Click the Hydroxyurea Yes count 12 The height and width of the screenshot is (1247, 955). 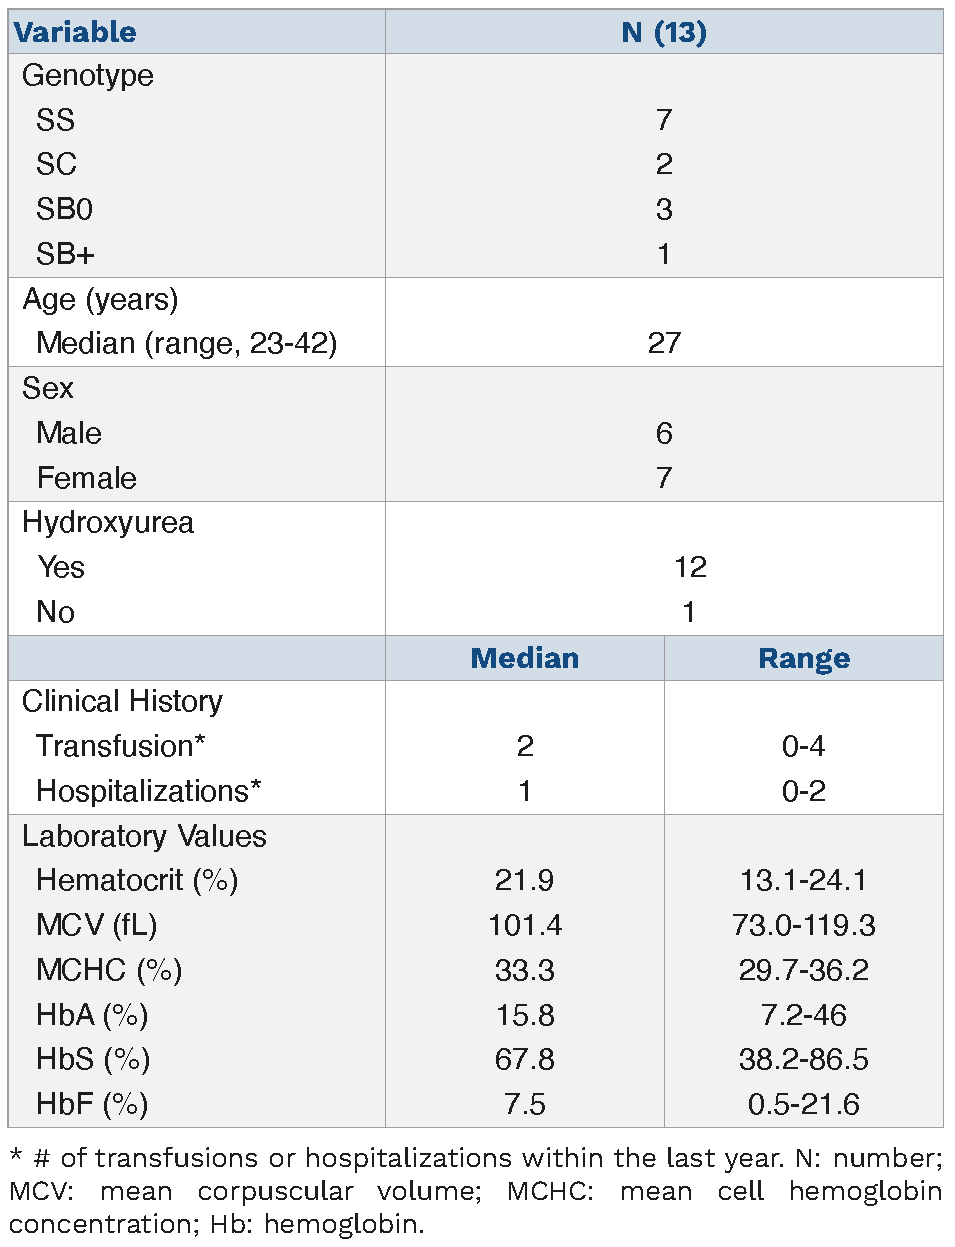point(690,567)
